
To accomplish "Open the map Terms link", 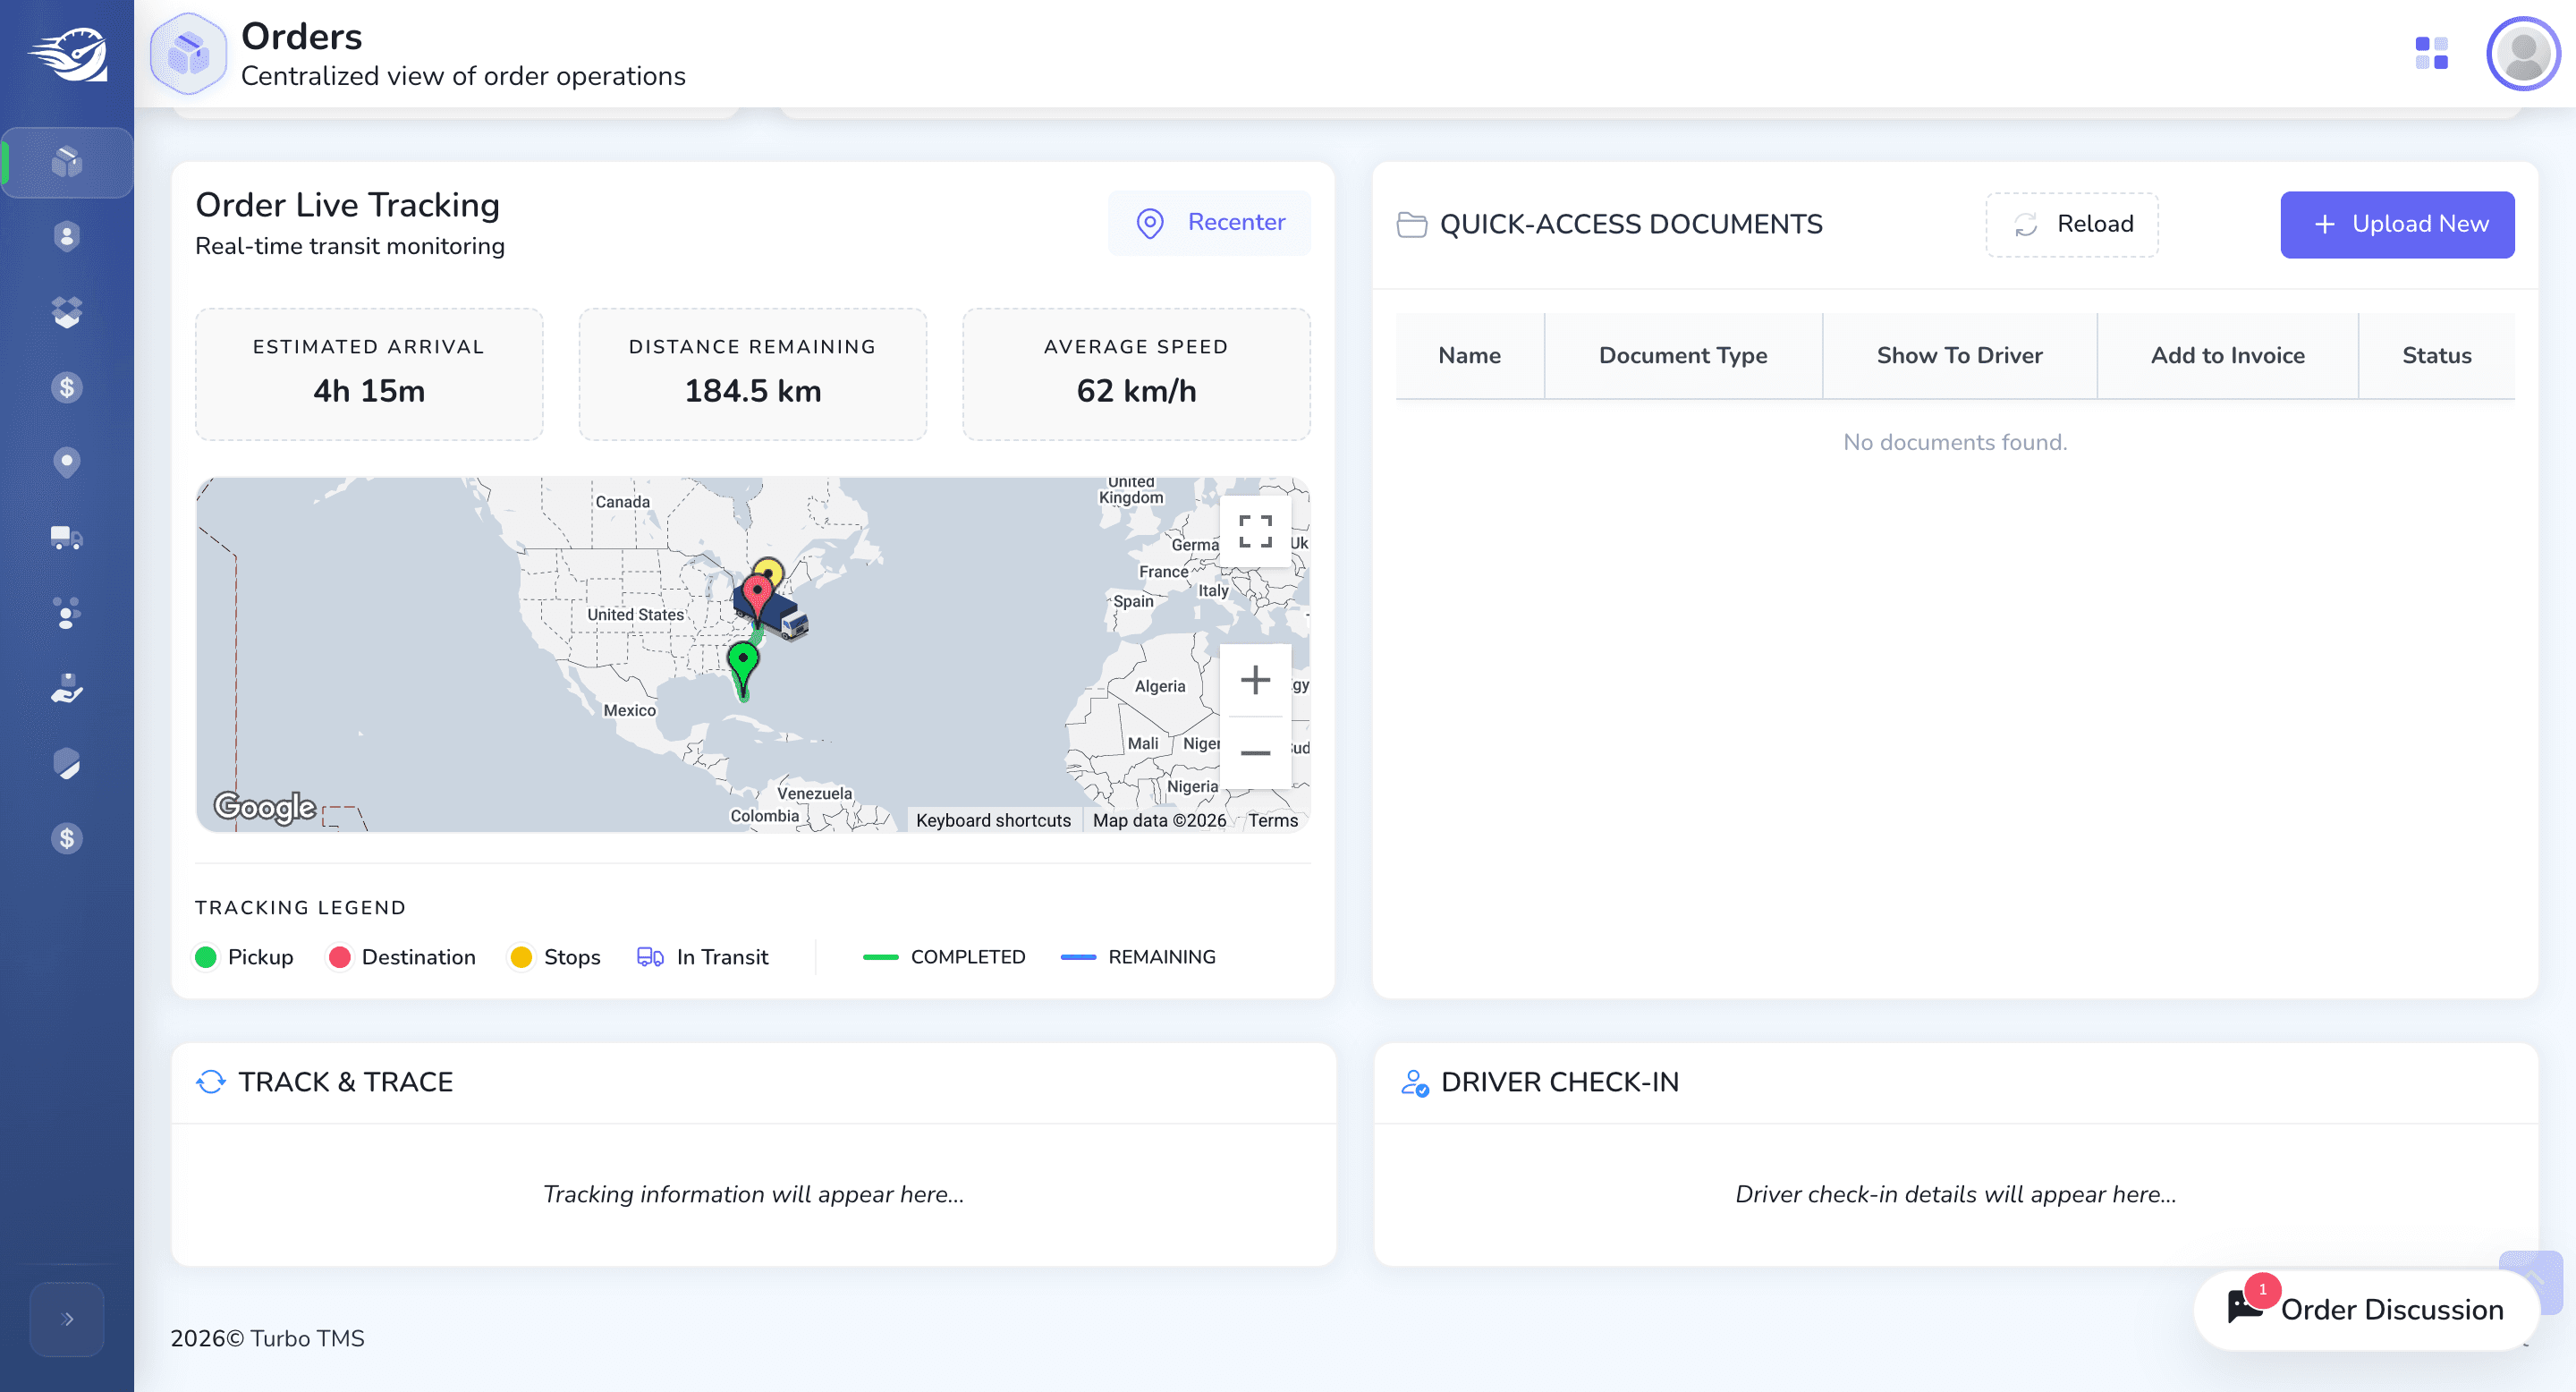I will click(1272, 820).
